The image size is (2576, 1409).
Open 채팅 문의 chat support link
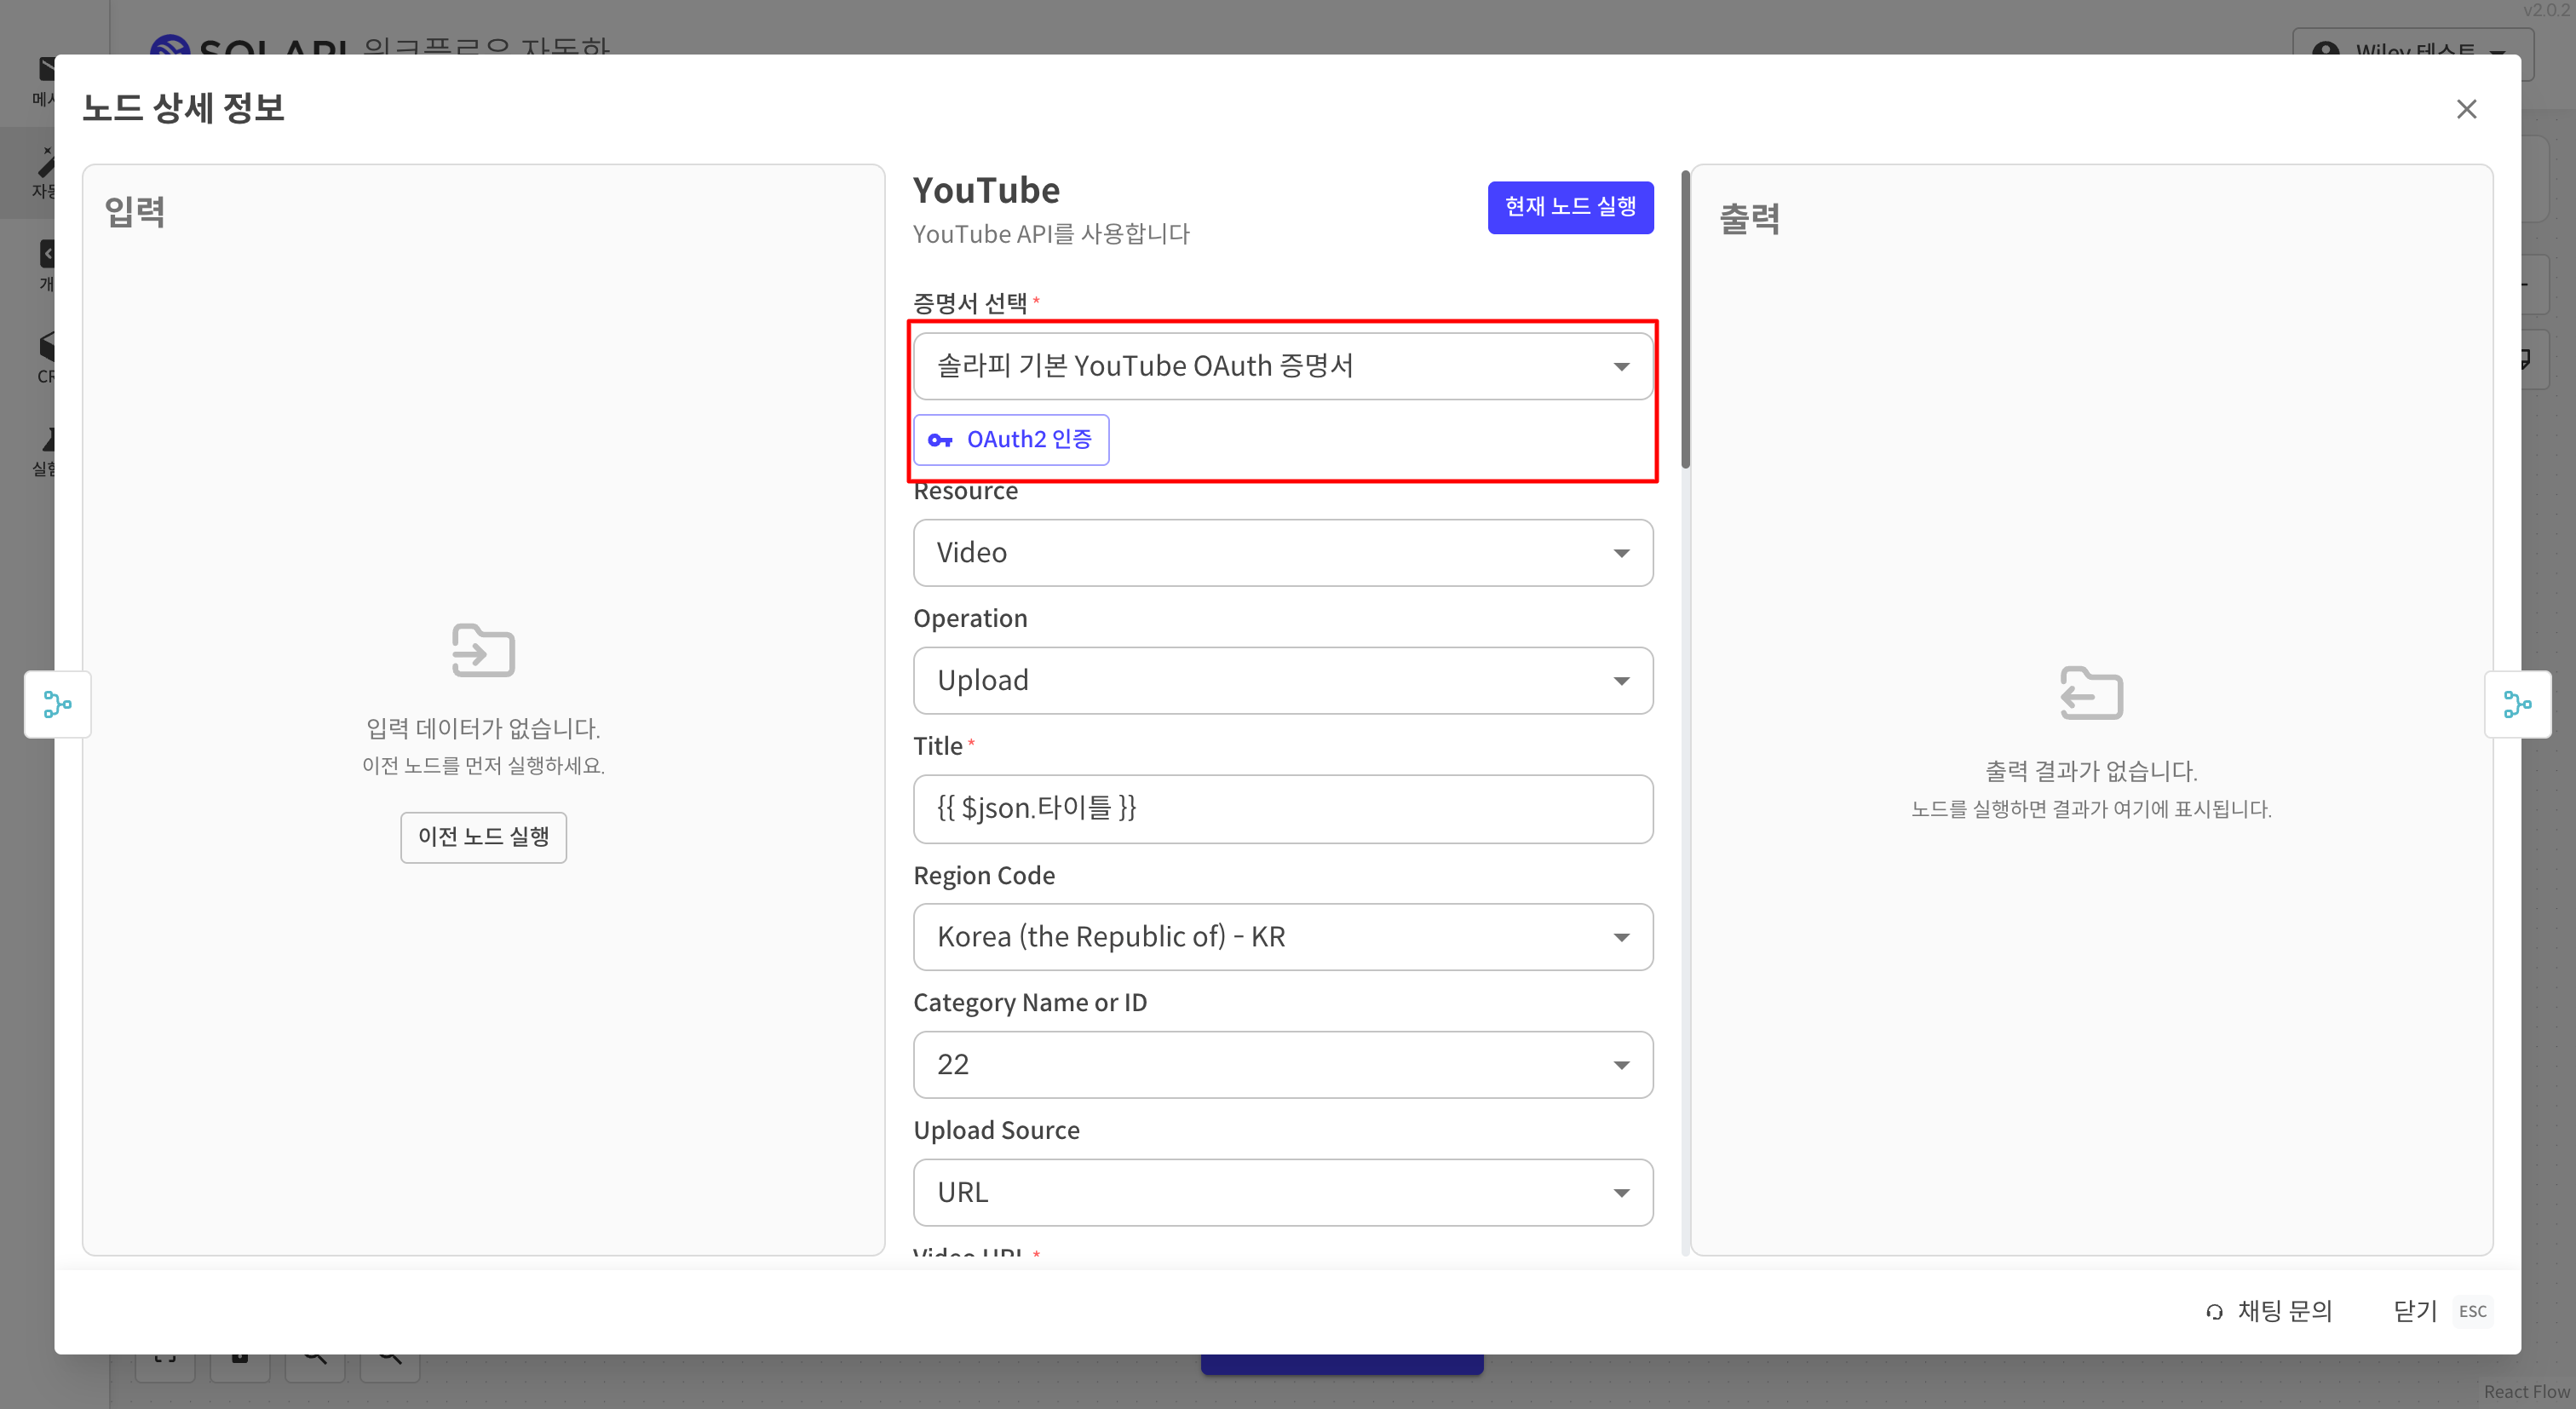[x=2283, y=1311]
